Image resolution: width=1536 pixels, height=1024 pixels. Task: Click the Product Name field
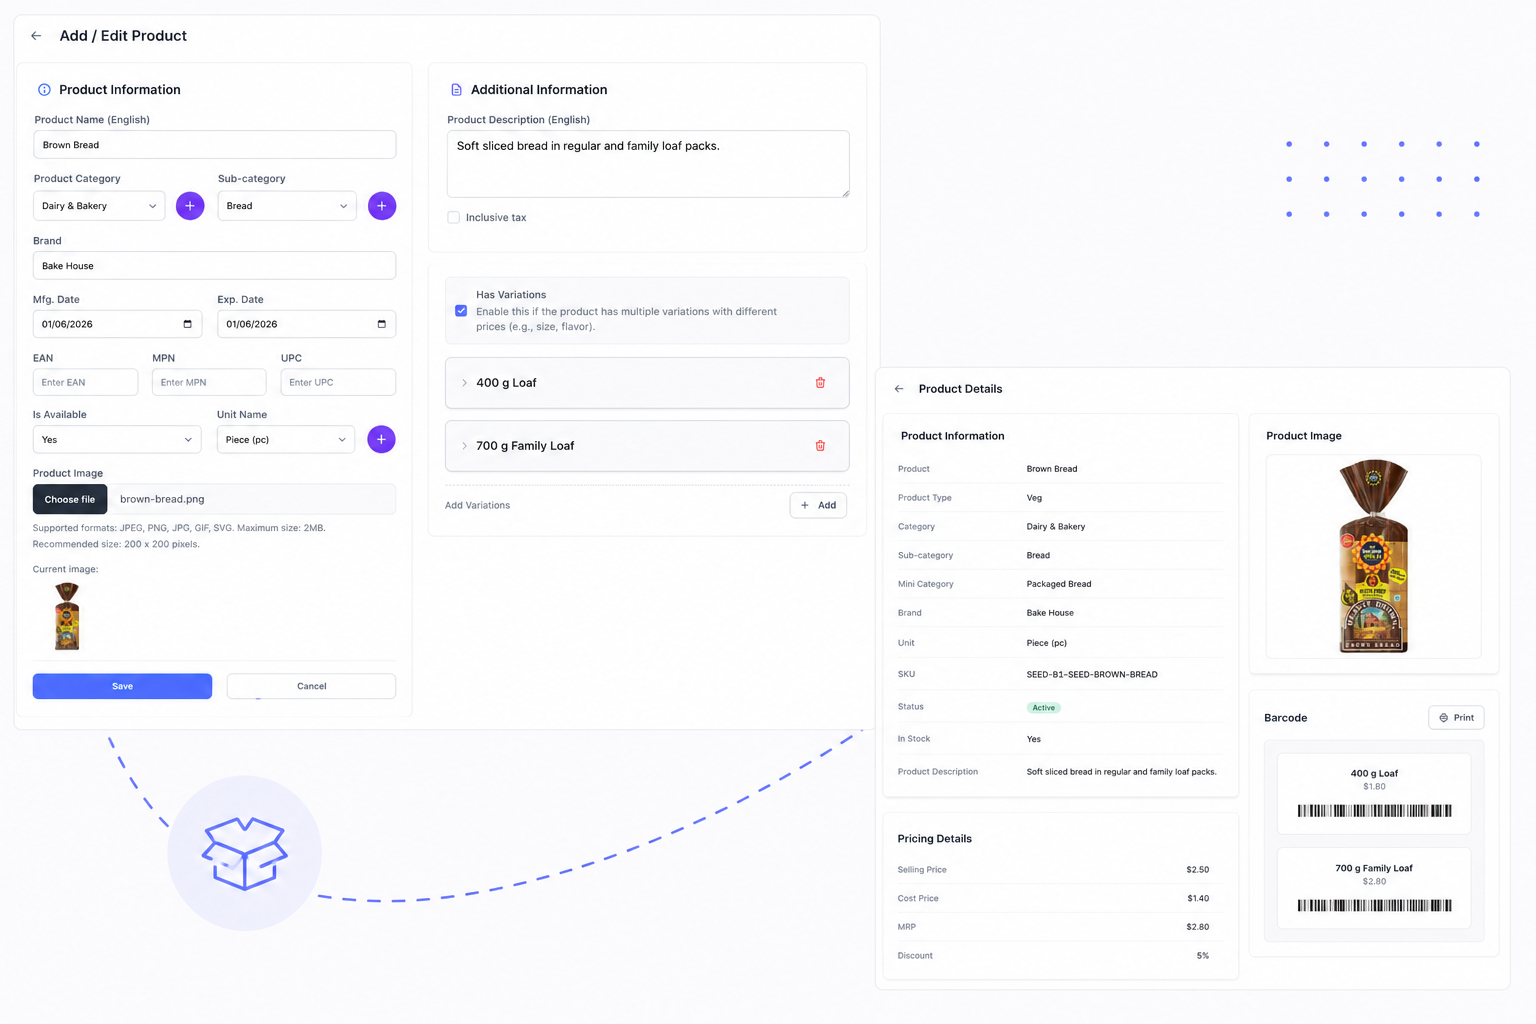(x=215, y=145)
